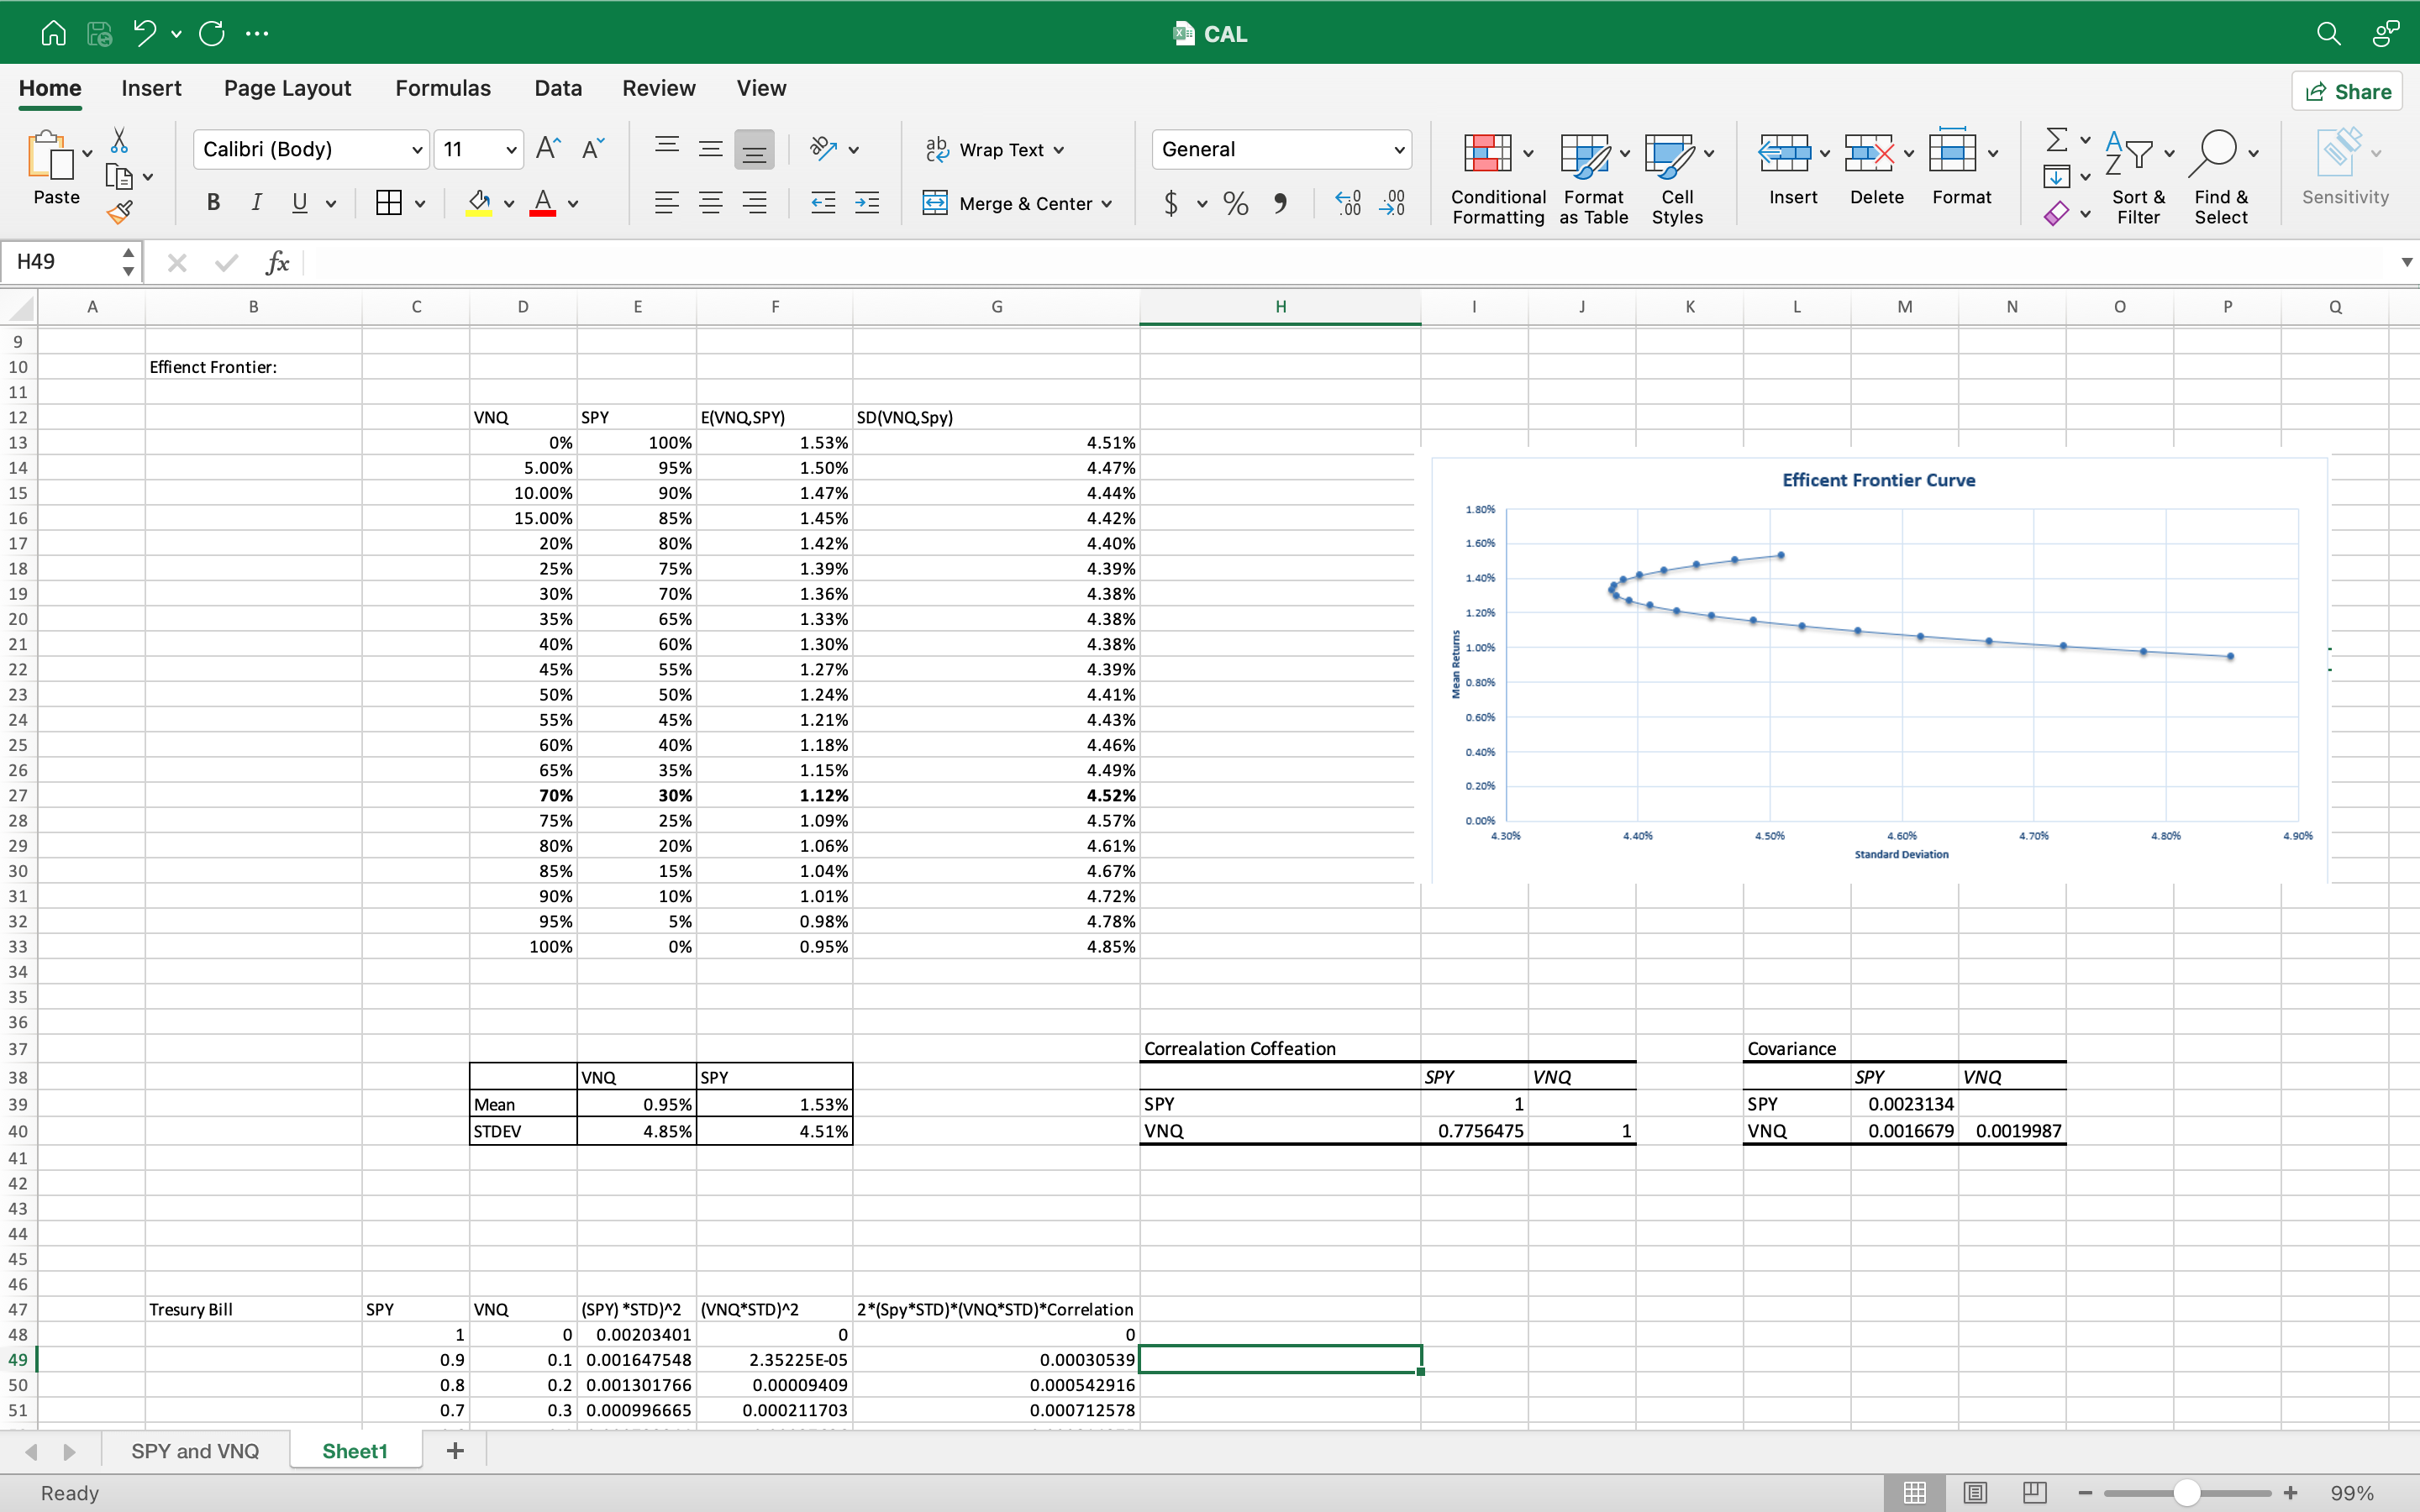Open Conditional Formatting options

1494,175
